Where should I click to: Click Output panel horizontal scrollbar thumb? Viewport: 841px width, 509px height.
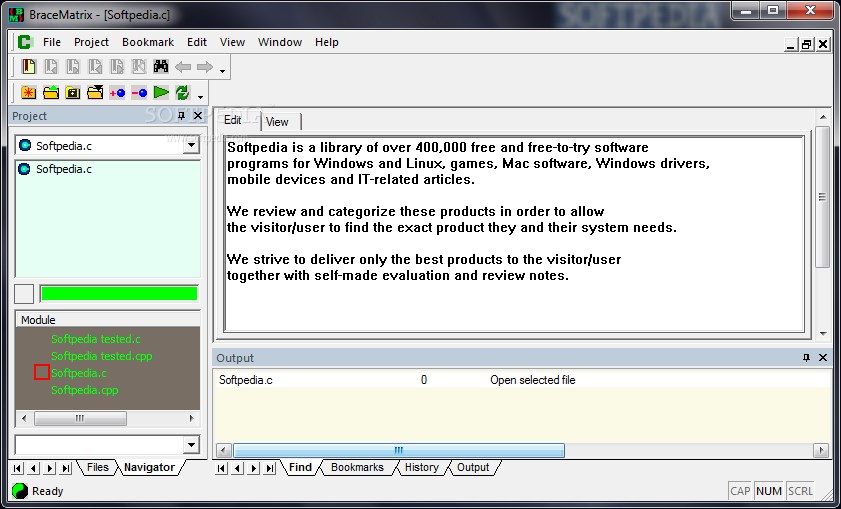[399, 450]
